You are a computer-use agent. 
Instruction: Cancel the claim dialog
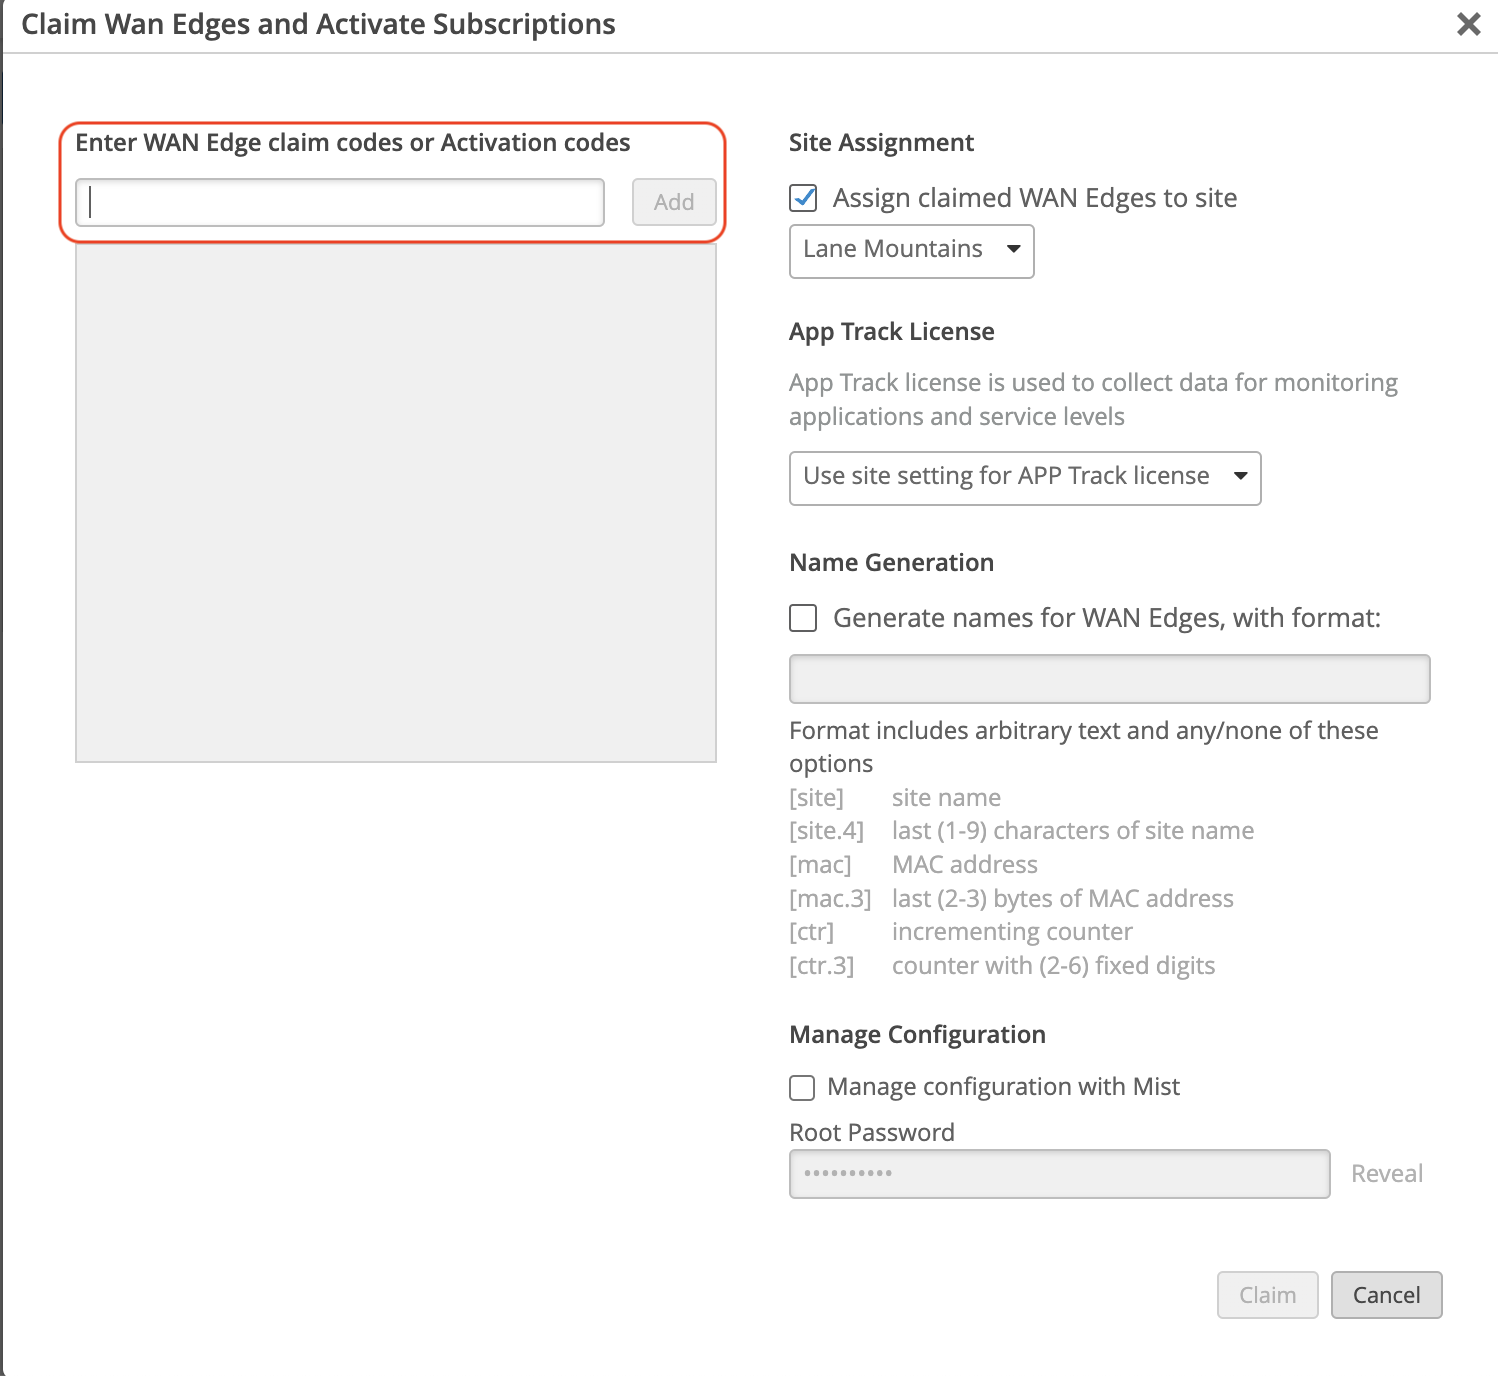tap(1386, 1295)
